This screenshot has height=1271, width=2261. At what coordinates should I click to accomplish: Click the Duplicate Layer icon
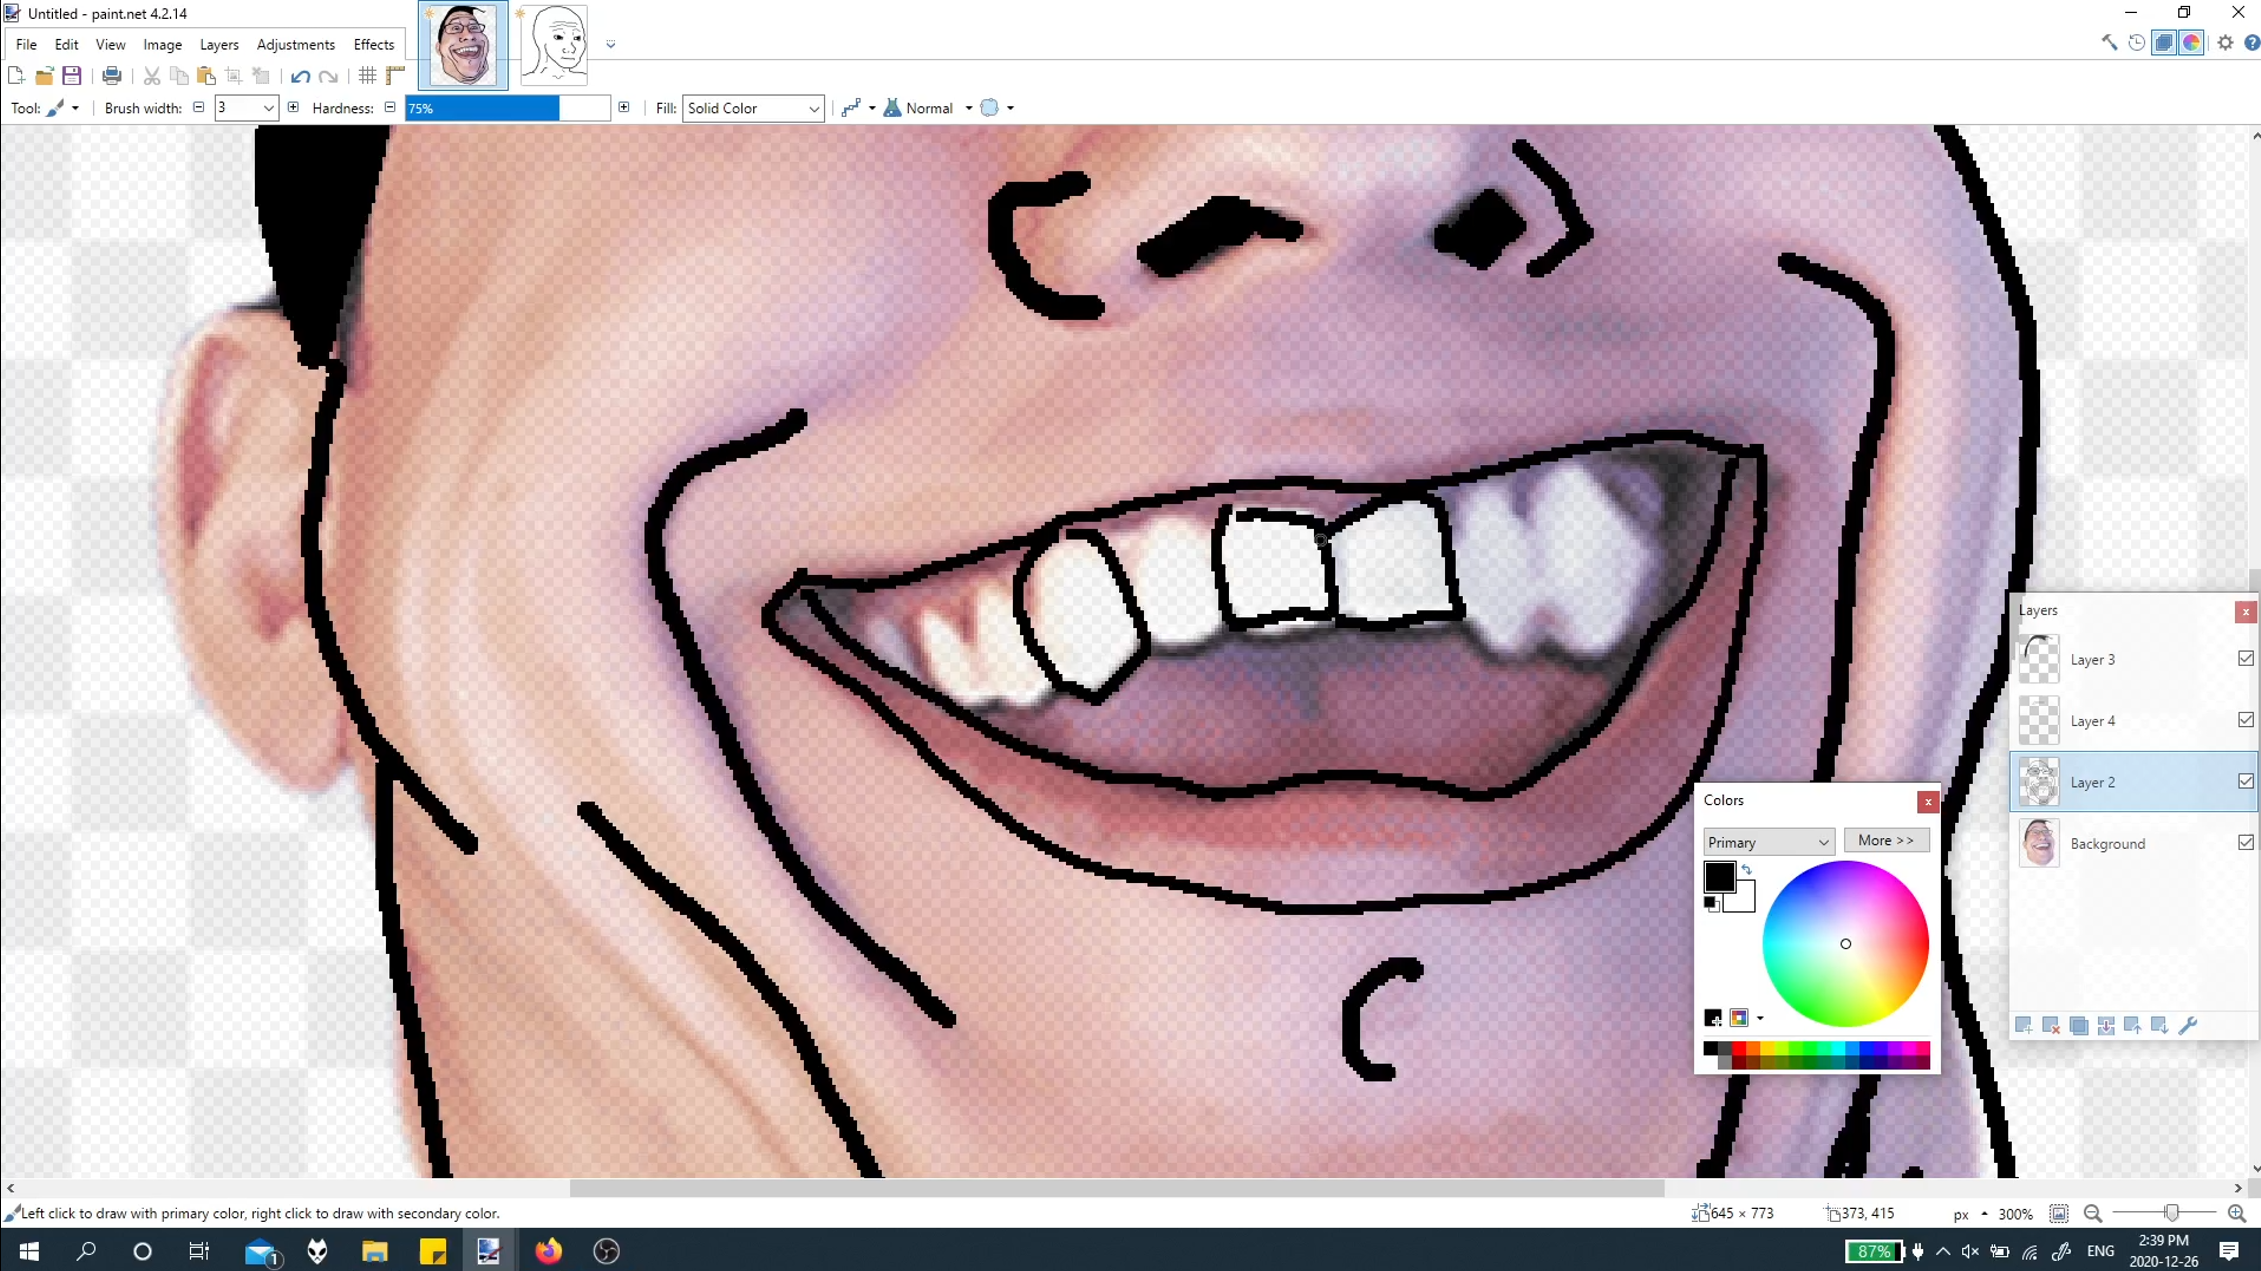pyautogui.click(x=2079, y=1026)
